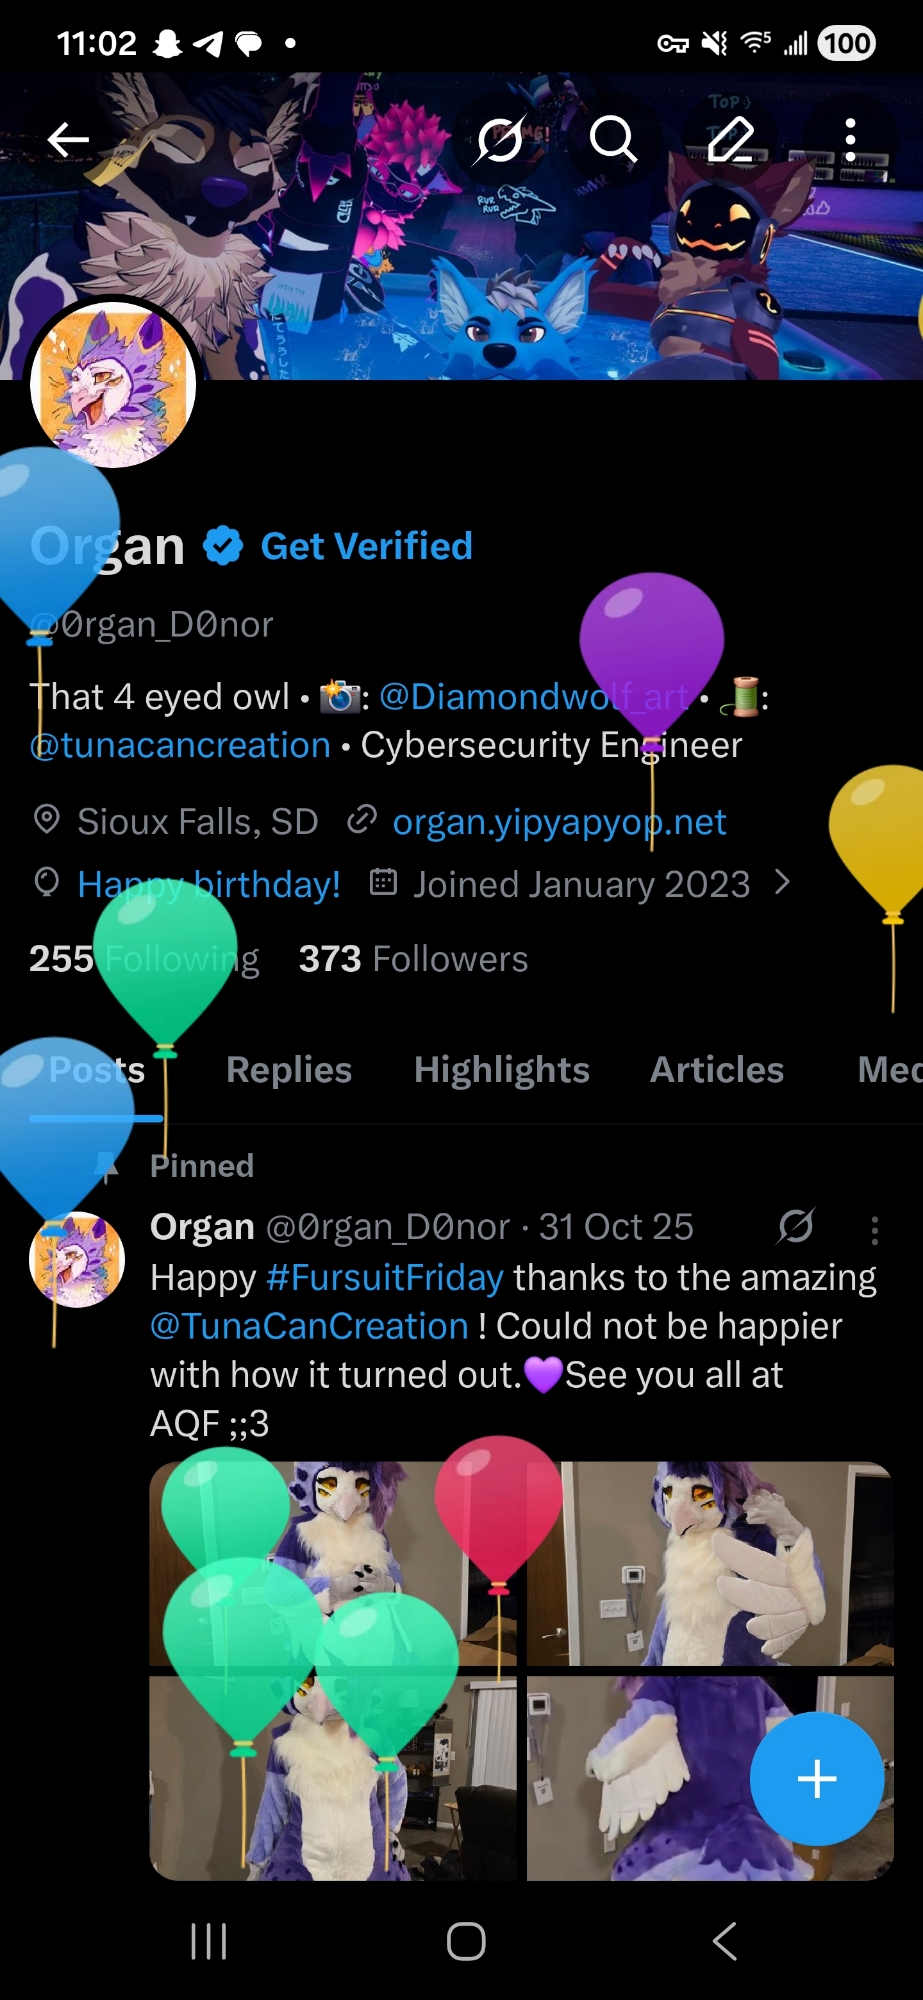Viewport: 923px width, 2000px height.
Task: Open the pinned post's three-dot menu
Action: tap(875, 1230)
